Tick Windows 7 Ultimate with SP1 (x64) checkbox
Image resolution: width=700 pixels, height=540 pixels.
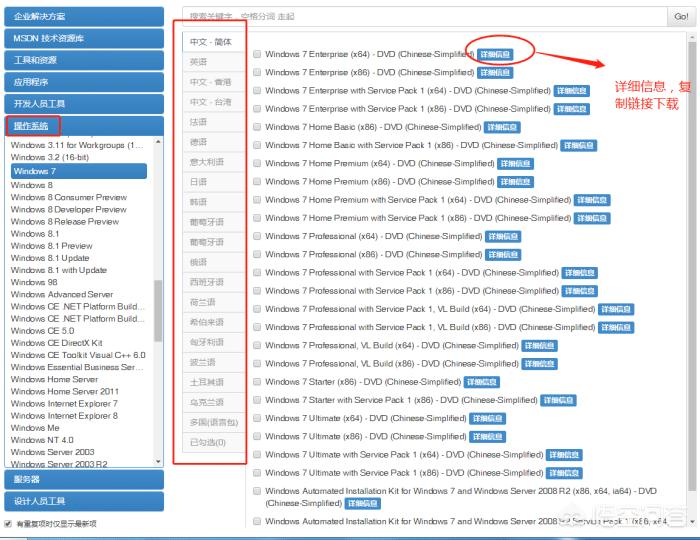tap(257, 454)
